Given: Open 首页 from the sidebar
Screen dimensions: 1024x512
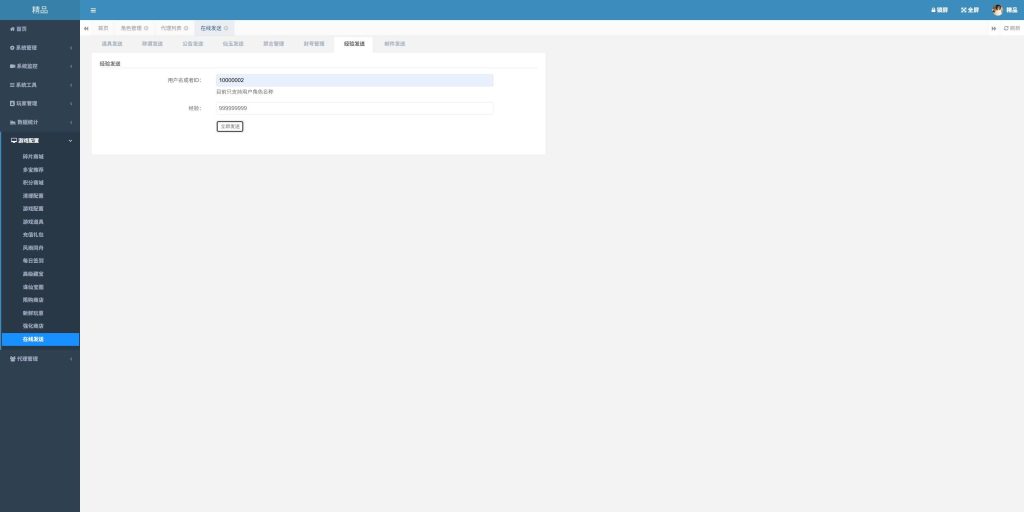Looking at the screenshot, I should 20,29.
